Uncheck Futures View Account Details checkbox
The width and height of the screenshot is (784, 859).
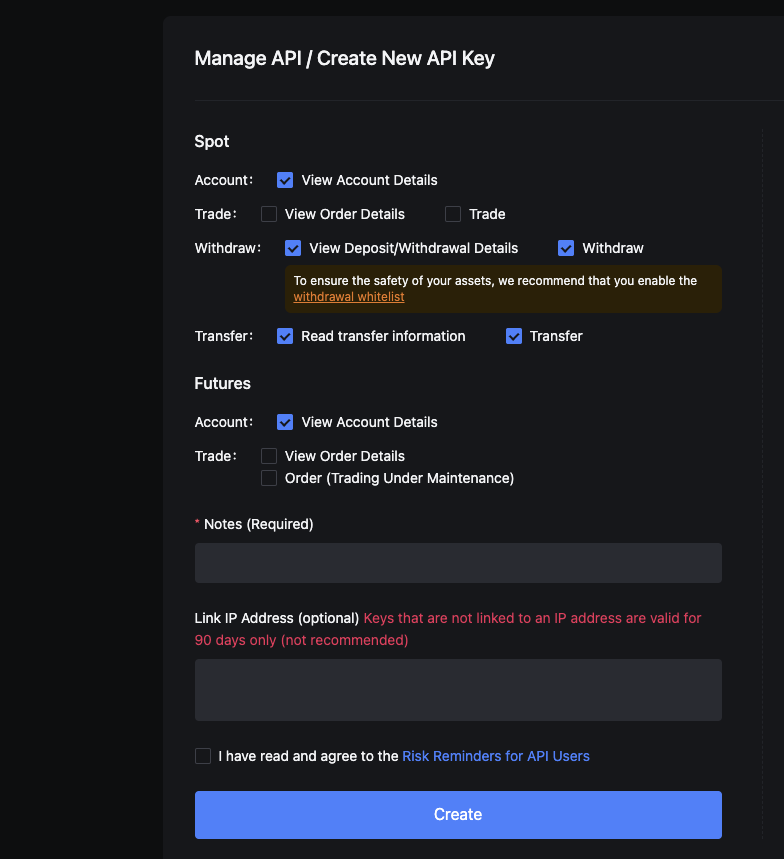tap(285, 422)
